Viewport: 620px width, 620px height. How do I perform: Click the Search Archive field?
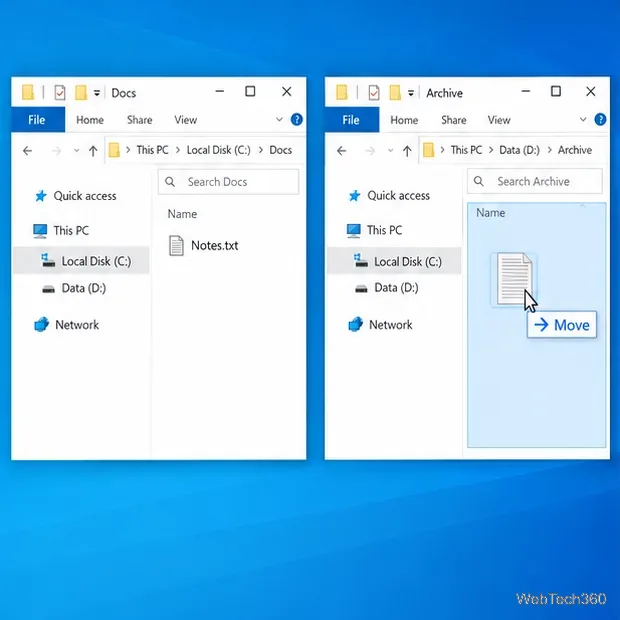coord(535,181)
